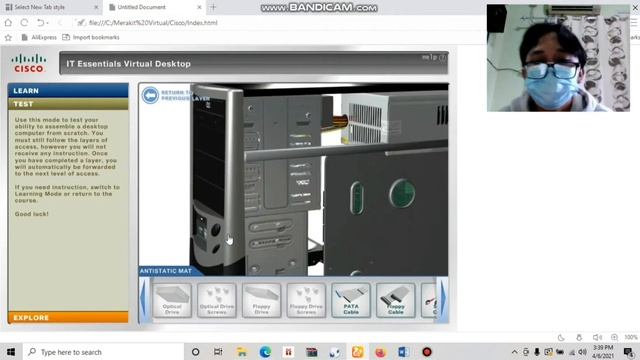Toggle night mode moon icon
This screenshot has height=360, width=640.
(561, 338)
